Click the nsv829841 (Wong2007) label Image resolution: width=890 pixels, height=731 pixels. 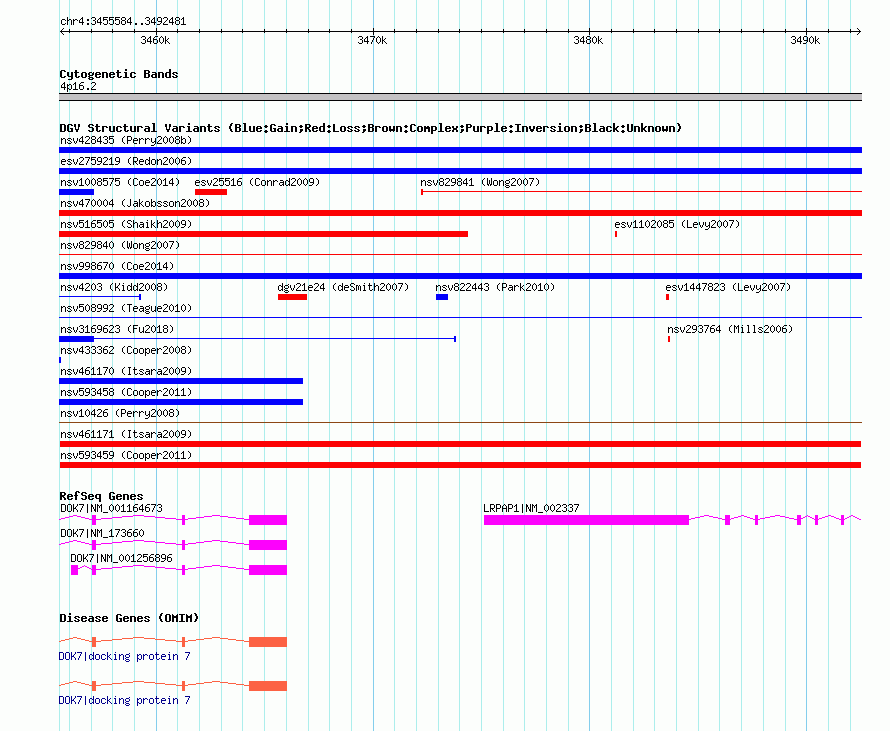480,182
